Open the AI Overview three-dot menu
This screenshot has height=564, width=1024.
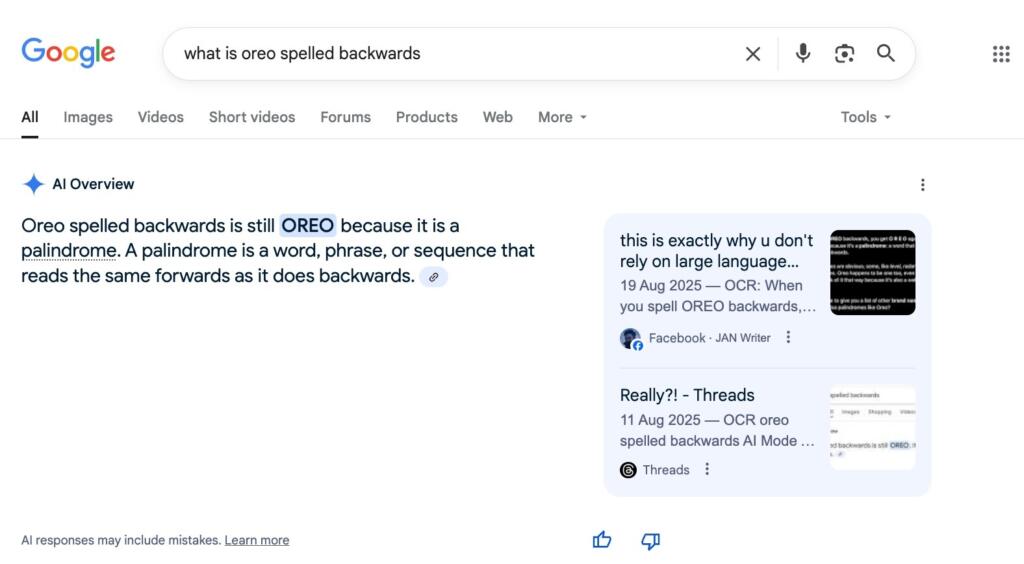click(x=922, y=184)
